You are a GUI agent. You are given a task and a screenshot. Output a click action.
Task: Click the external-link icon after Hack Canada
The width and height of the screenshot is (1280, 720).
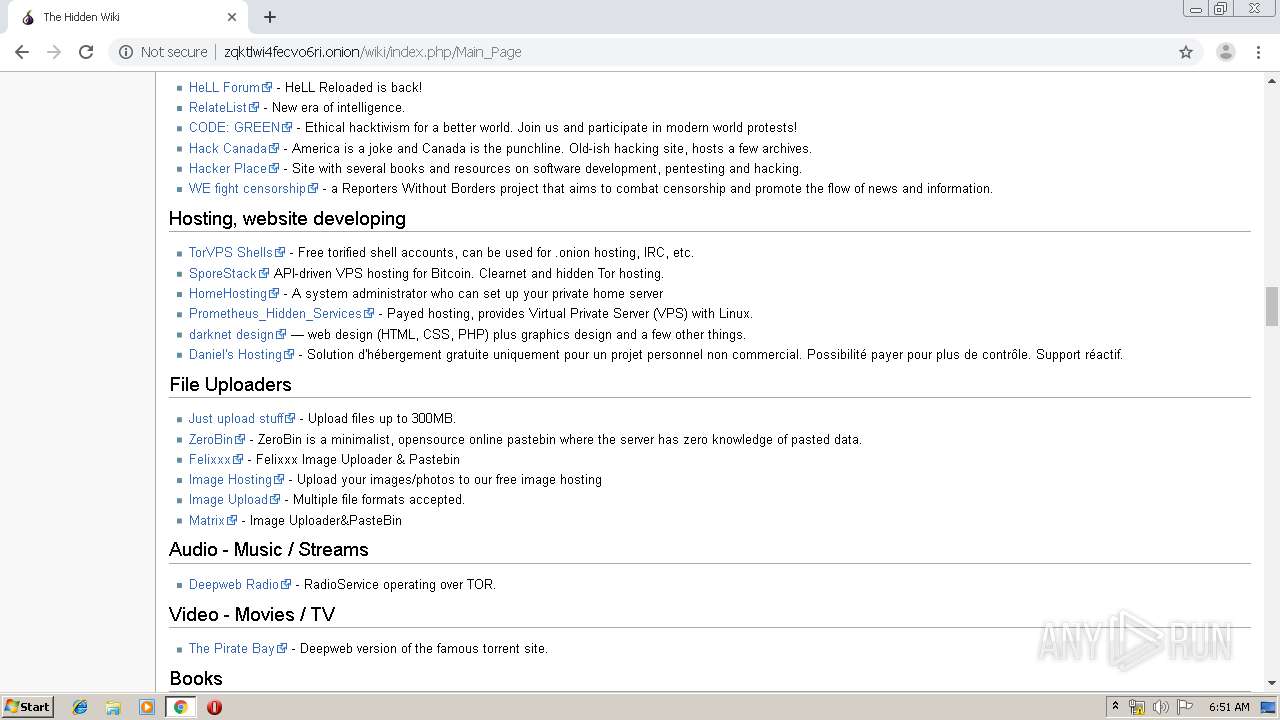(x=274, y=148)
